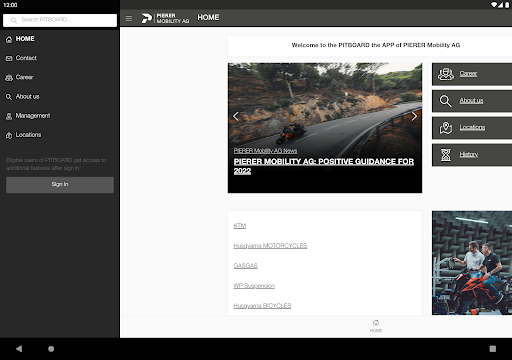Open Management from the sidebar

point(33,116)
